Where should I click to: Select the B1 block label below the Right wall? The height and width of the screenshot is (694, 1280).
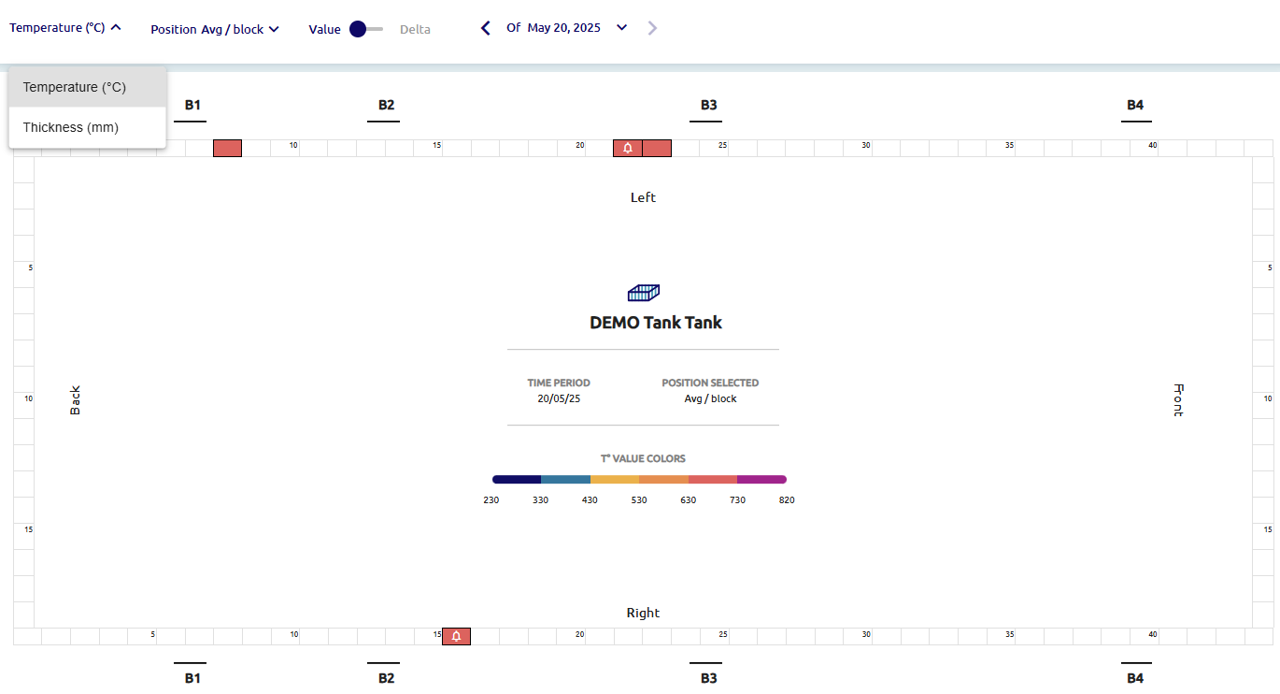[x=193, y=679]
